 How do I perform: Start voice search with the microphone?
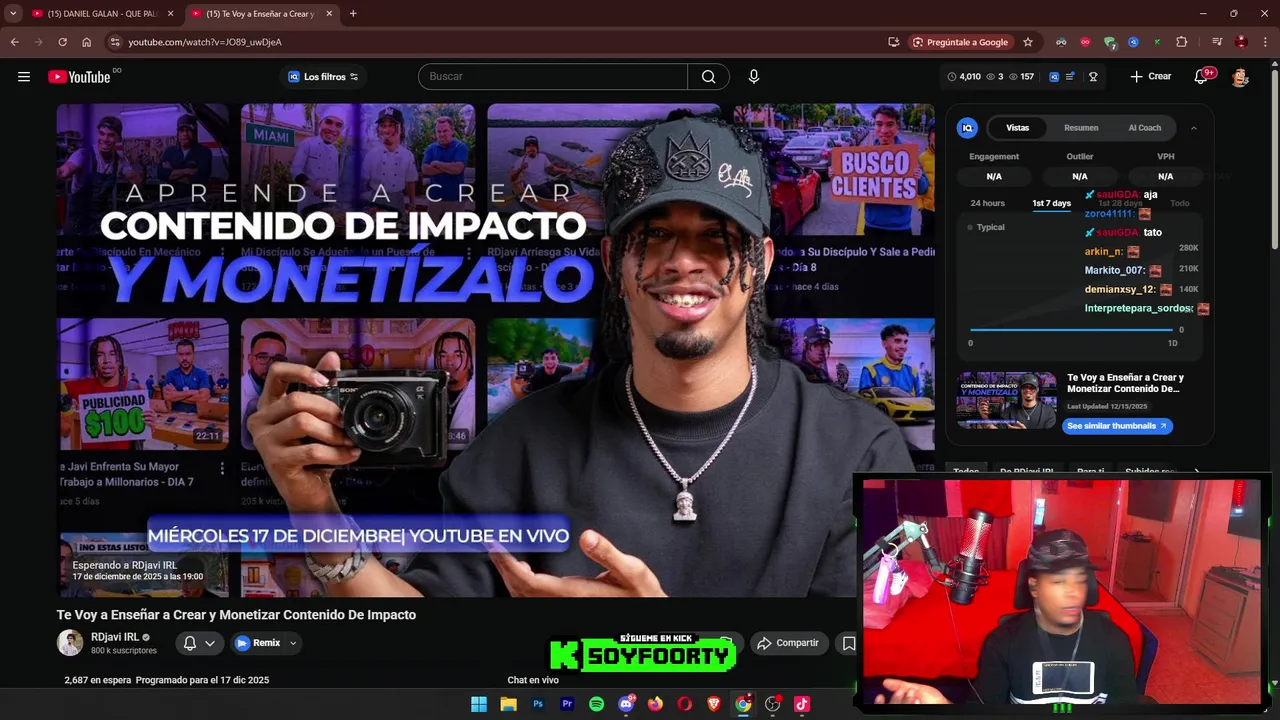click(754, 77)
